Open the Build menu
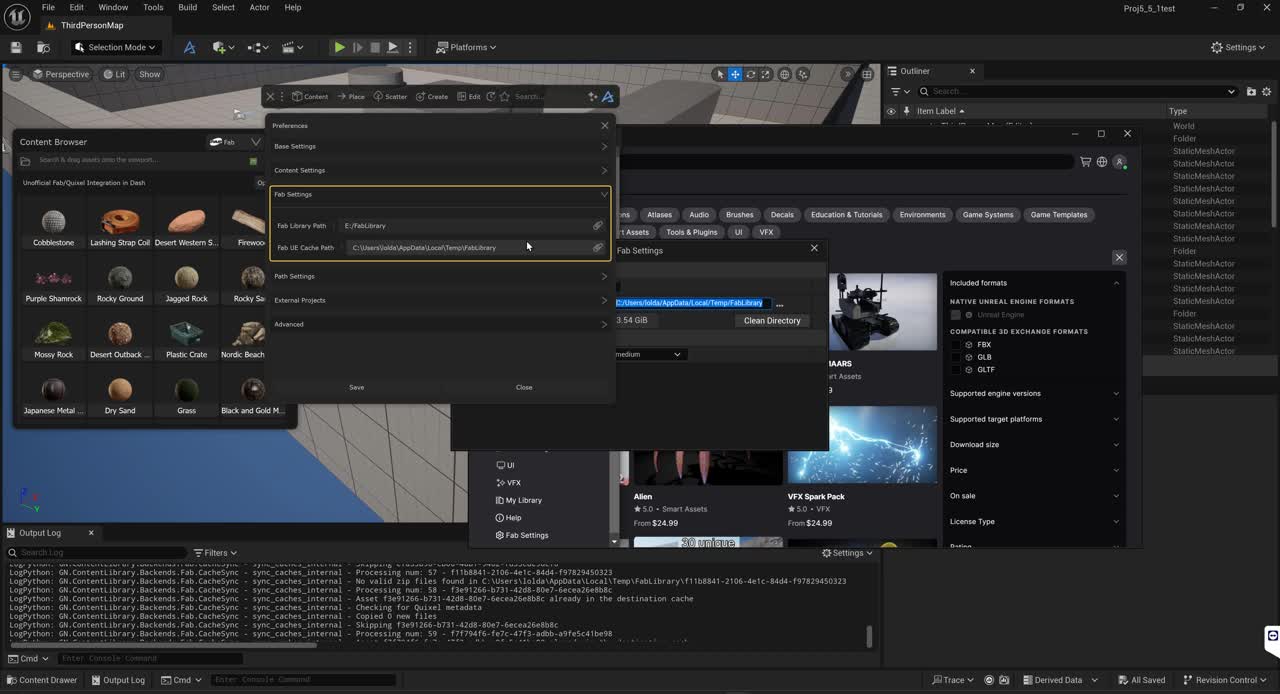 187,7
